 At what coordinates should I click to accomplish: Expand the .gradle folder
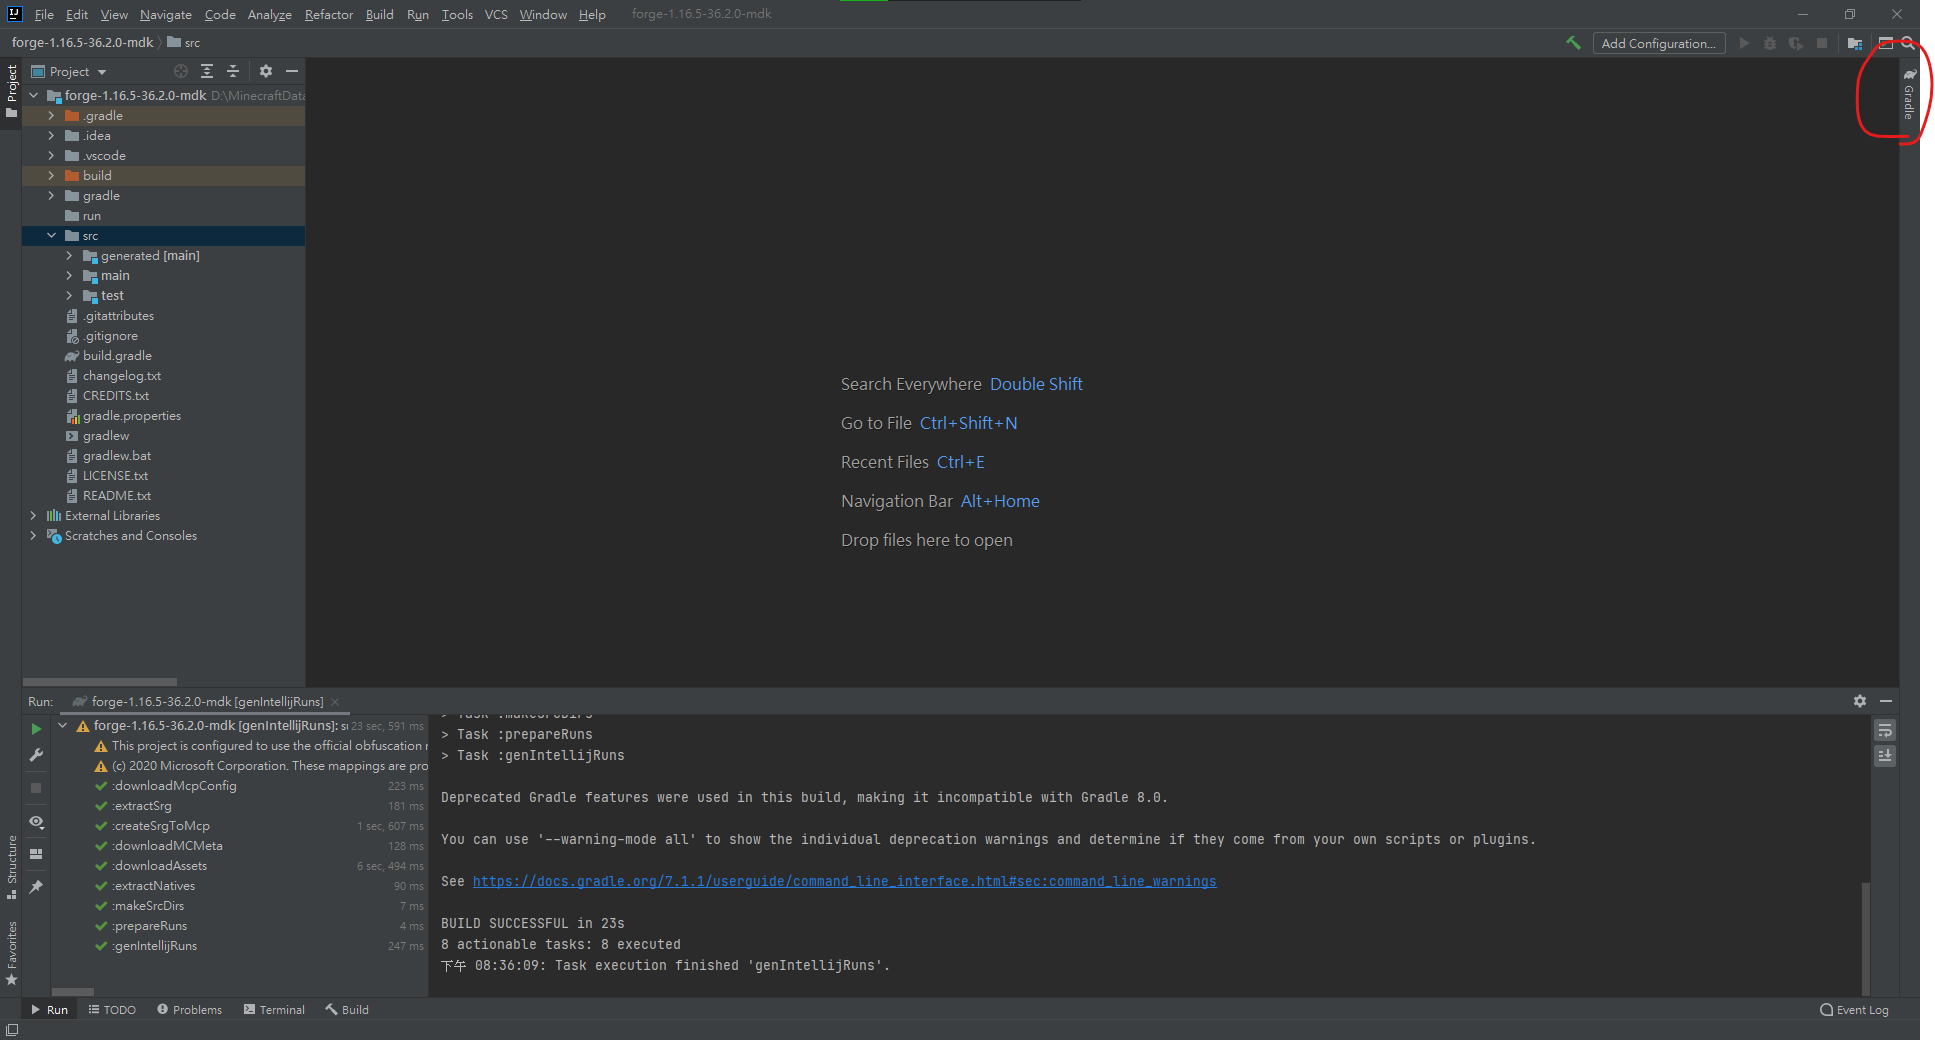tap(51, 116)
